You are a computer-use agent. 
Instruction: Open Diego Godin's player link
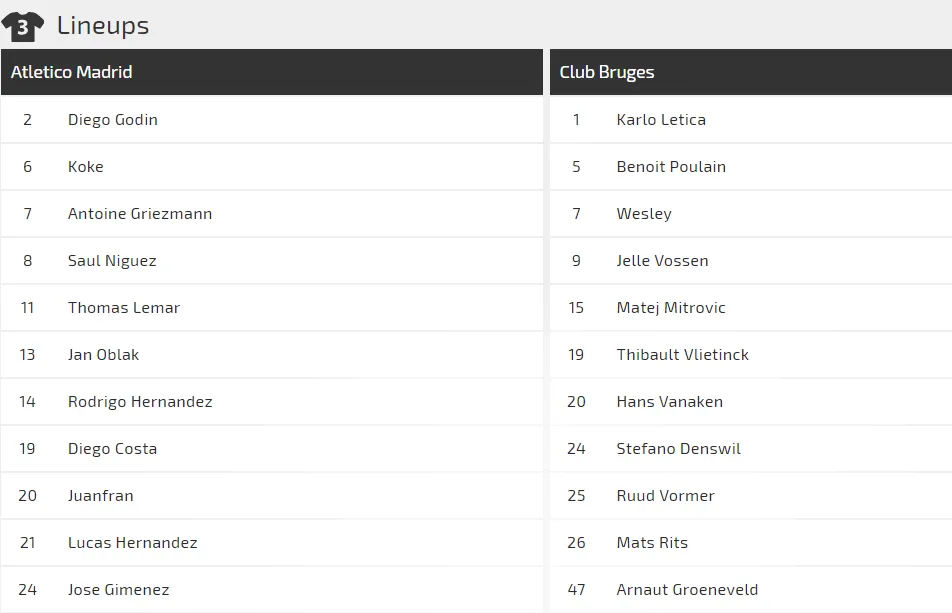point(113,119)
